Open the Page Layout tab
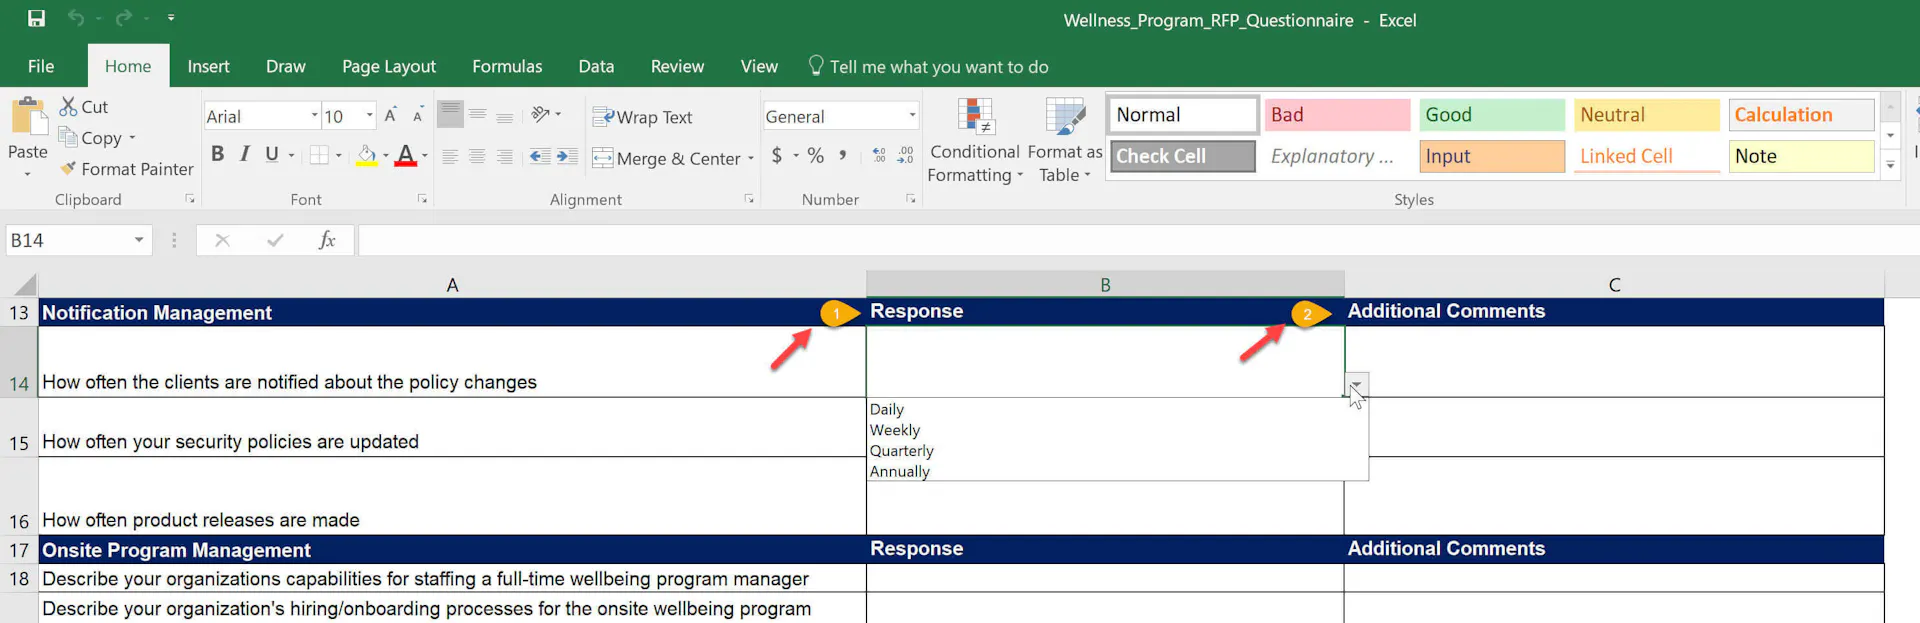Viewport: 1920px width, 623px height. [389, 66]
